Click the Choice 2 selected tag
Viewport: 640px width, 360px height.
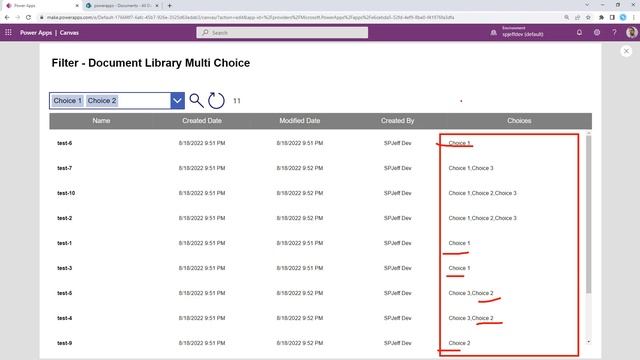[102, 101]
